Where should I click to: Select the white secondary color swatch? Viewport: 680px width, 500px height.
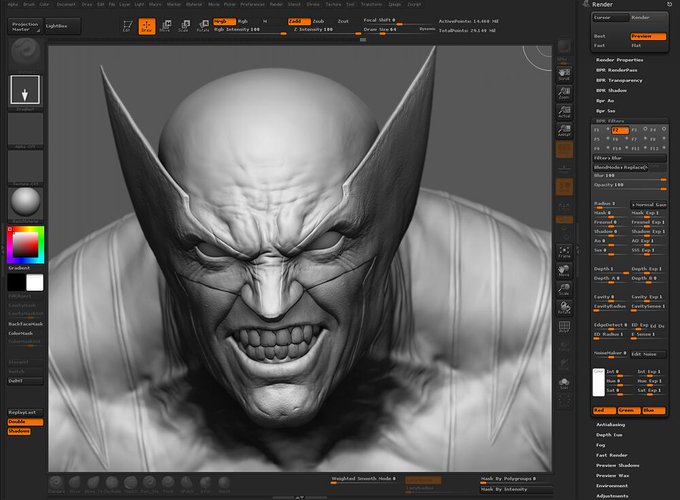point(35,283)
